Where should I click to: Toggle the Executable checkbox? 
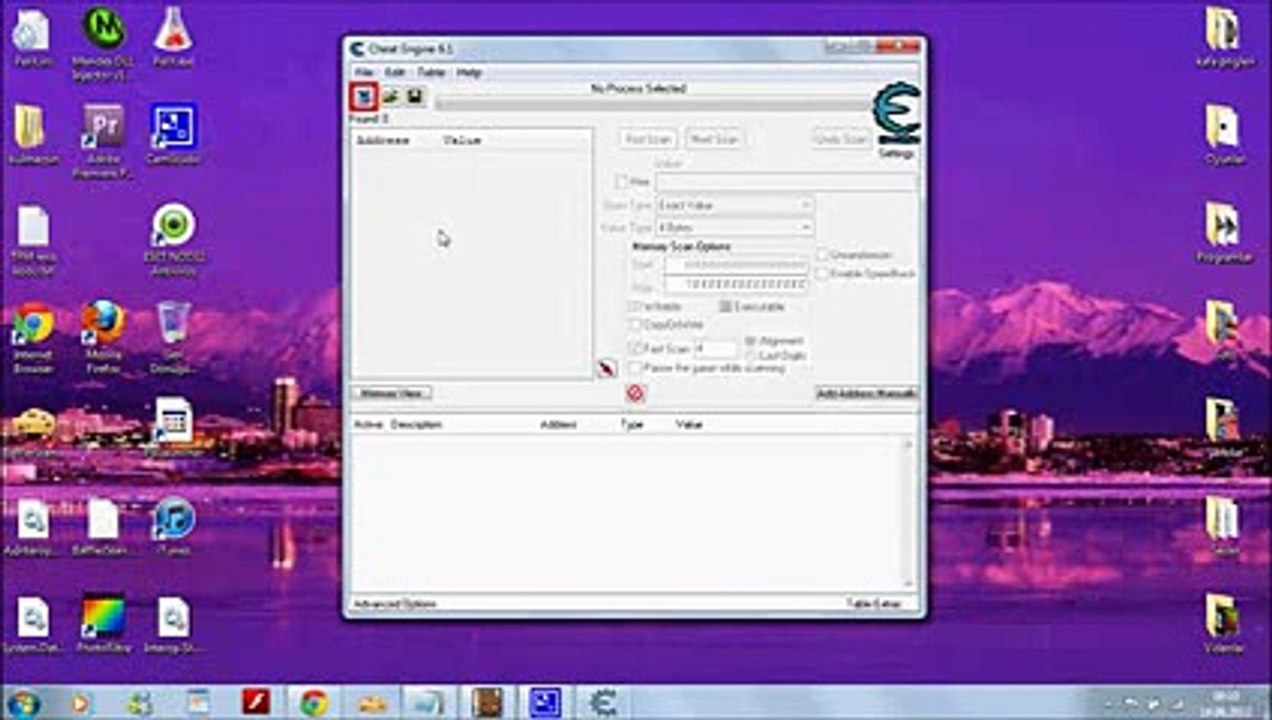(x=726, y=306)
